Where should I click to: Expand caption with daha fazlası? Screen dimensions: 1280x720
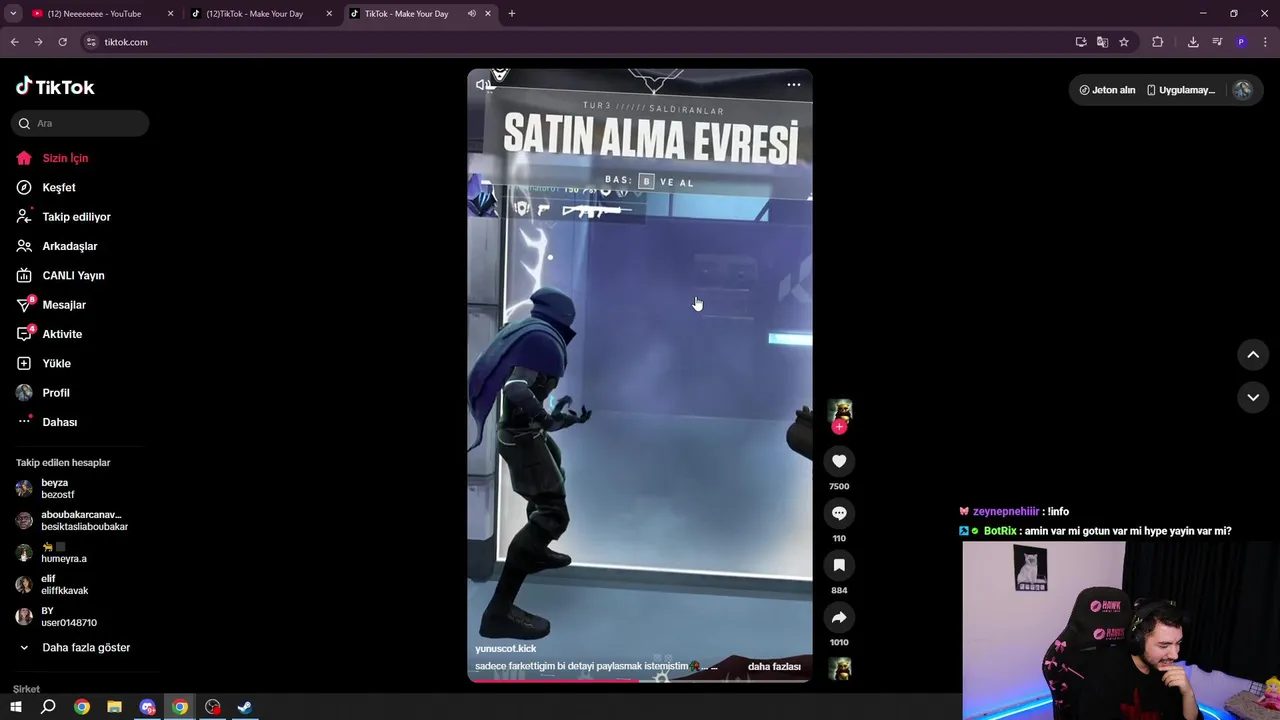pos(774,667)
